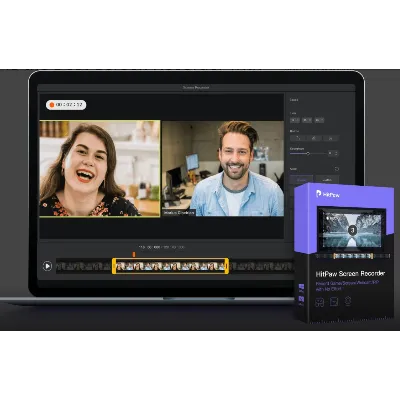Click the middle flip icon in rotate row
The height and width of the screenshot is (400, 400).
(314, 138)
